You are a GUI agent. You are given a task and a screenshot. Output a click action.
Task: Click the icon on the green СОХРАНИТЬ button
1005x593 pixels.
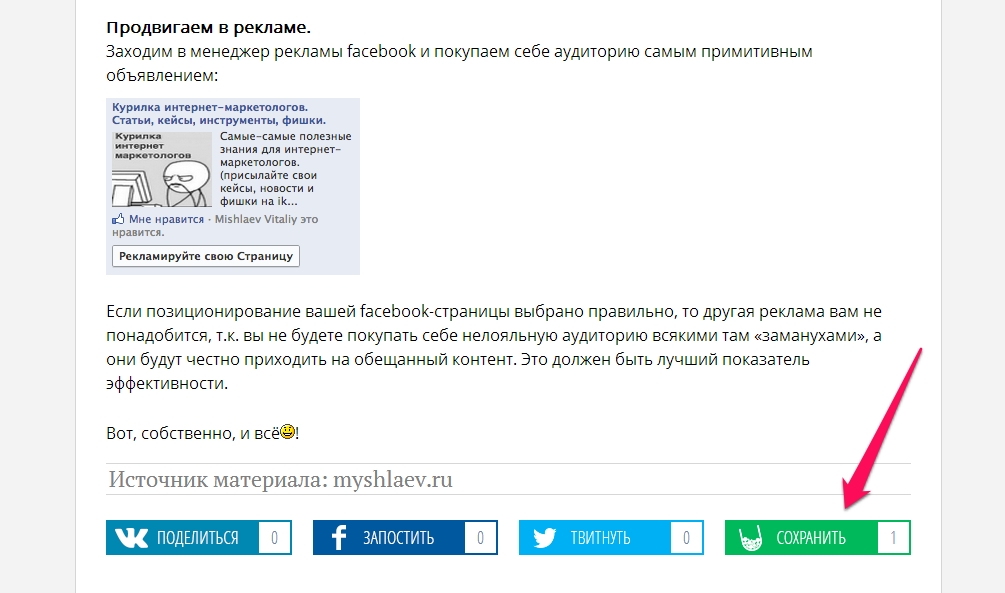(x=750, y=538)
